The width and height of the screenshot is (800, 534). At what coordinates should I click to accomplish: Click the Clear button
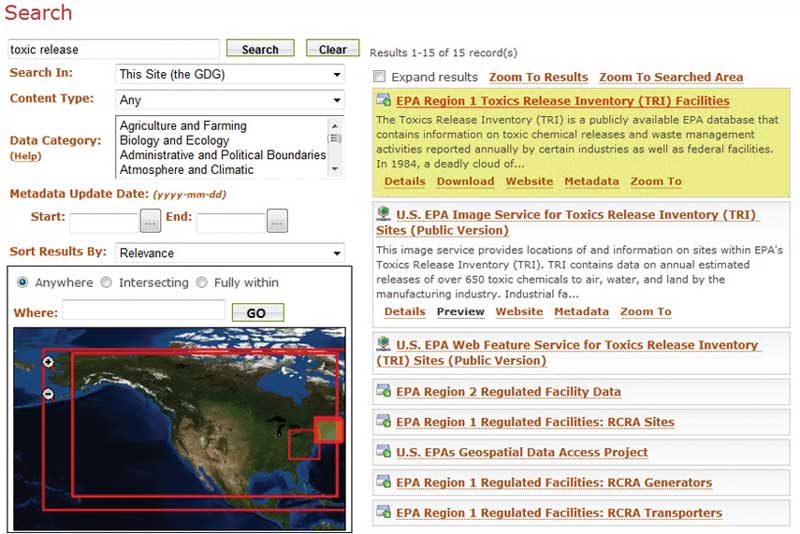tap(333, 49)
